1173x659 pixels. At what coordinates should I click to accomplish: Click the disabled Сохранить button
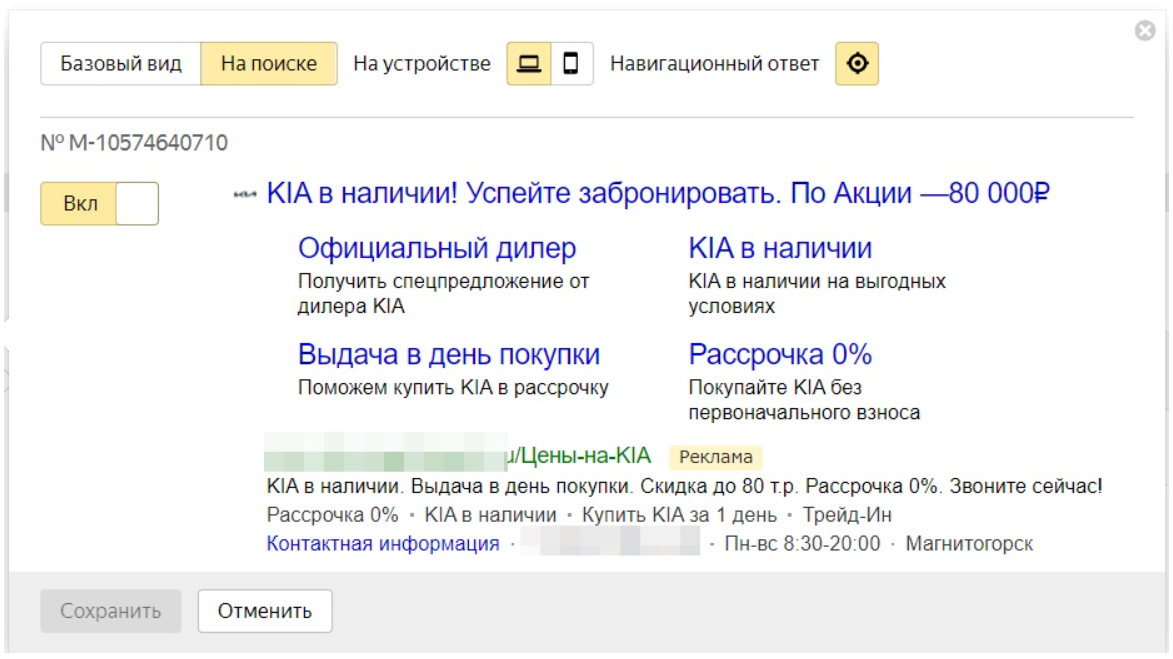(x=111, y=611)
